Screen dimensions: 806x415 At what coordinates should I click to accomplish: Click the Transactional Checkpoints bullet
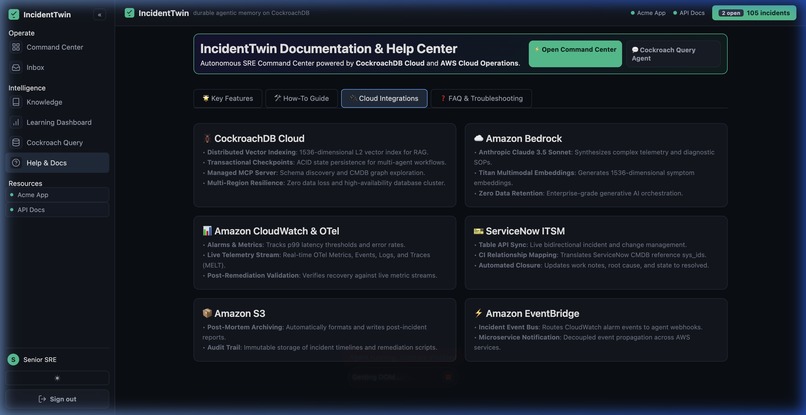coord(324,163)
